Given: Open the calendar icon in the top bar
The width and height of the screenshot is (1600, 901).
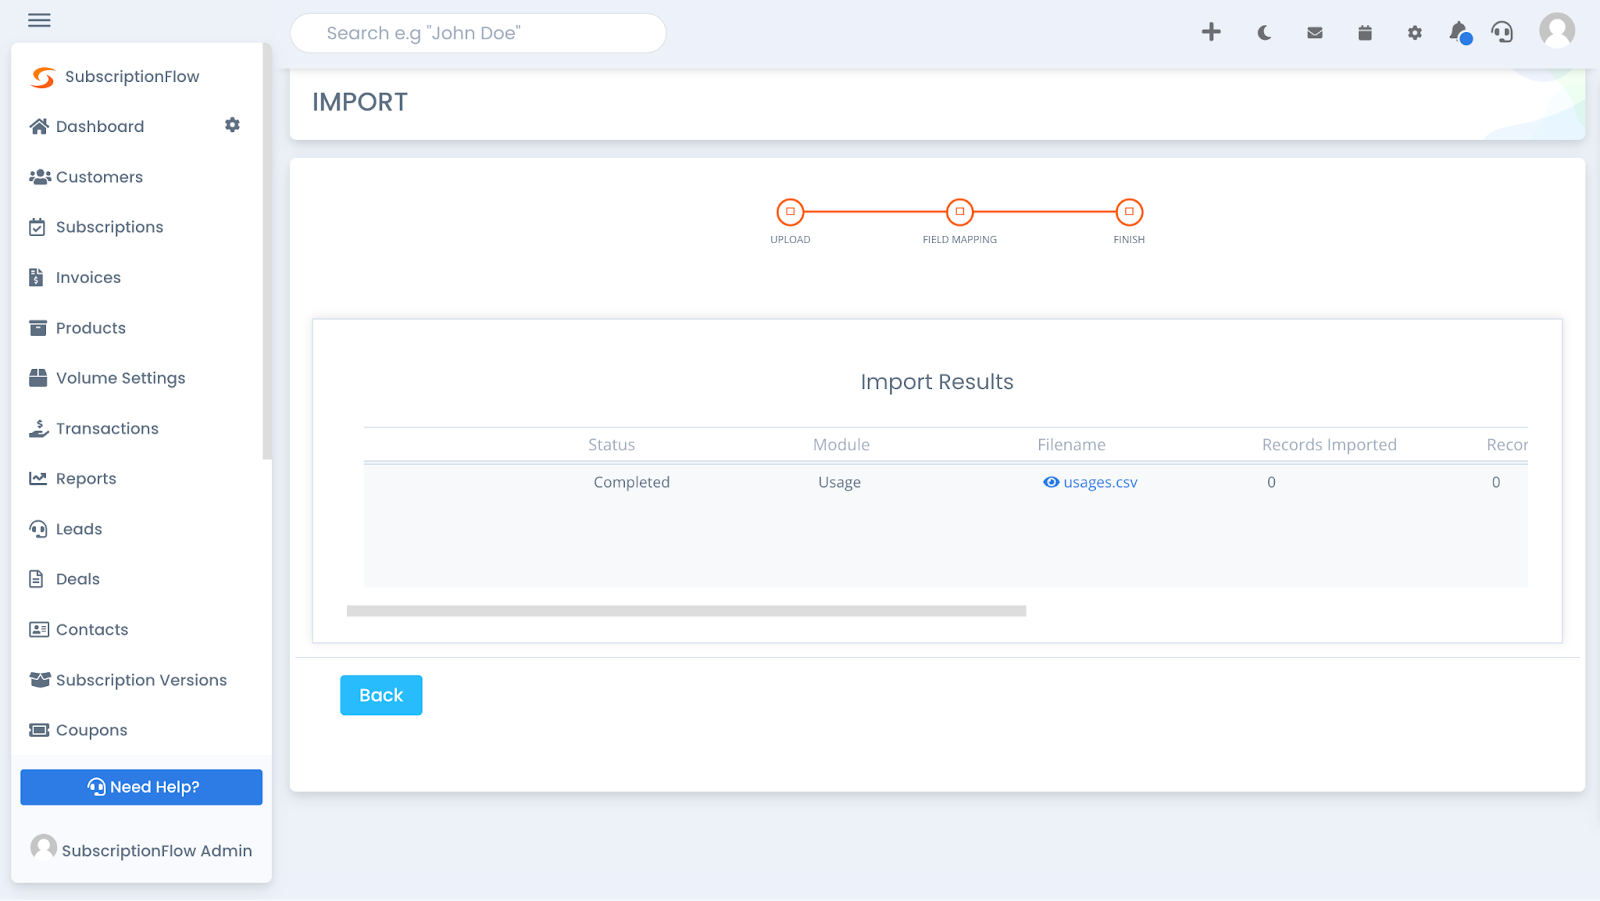Looking at the screenshot, I should click(x=1364, y=32).
